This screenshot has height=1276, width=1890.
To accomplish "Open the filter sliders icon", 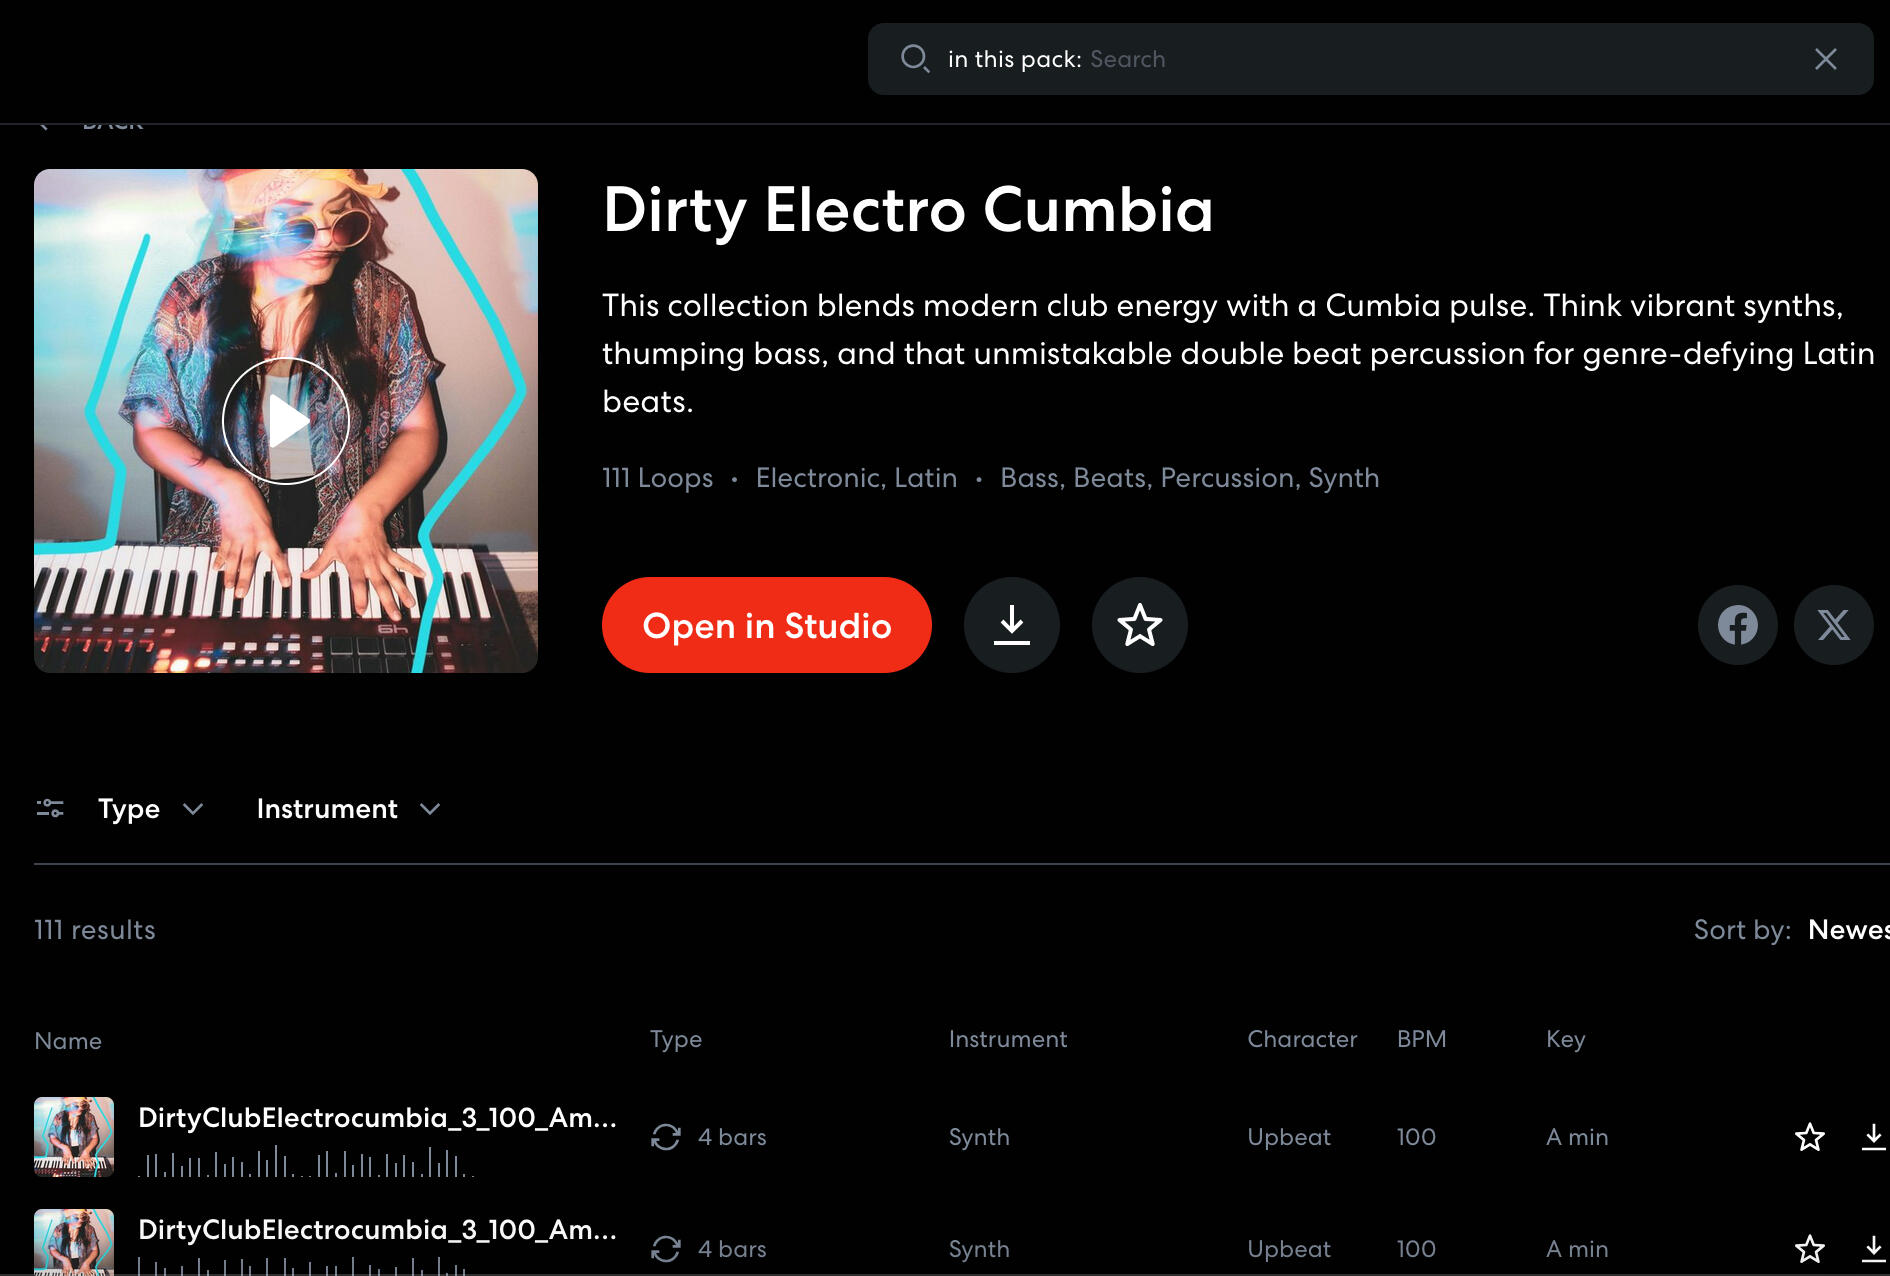I will coord(50,808).
